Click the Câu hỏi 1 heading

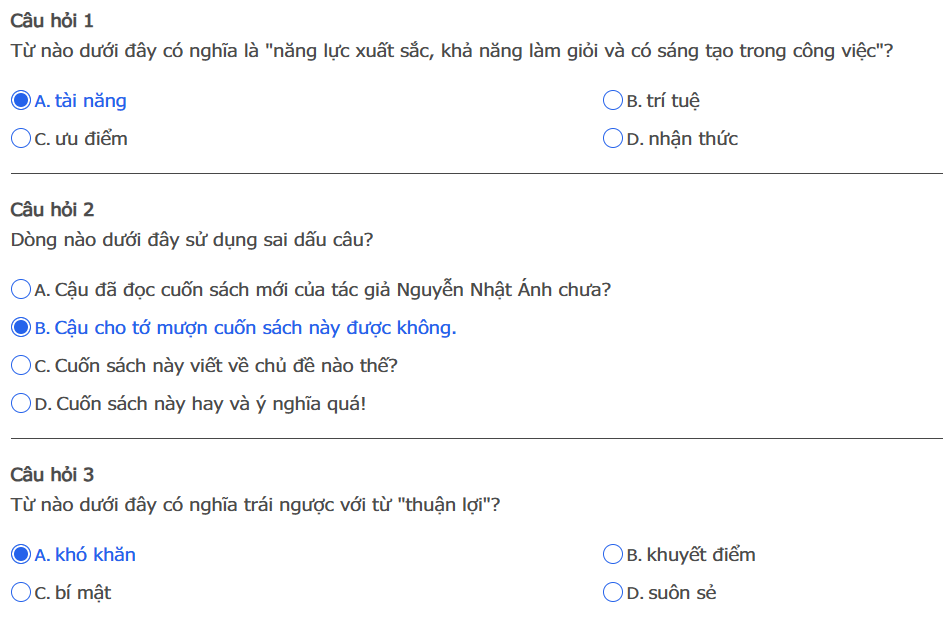[52, 21]
